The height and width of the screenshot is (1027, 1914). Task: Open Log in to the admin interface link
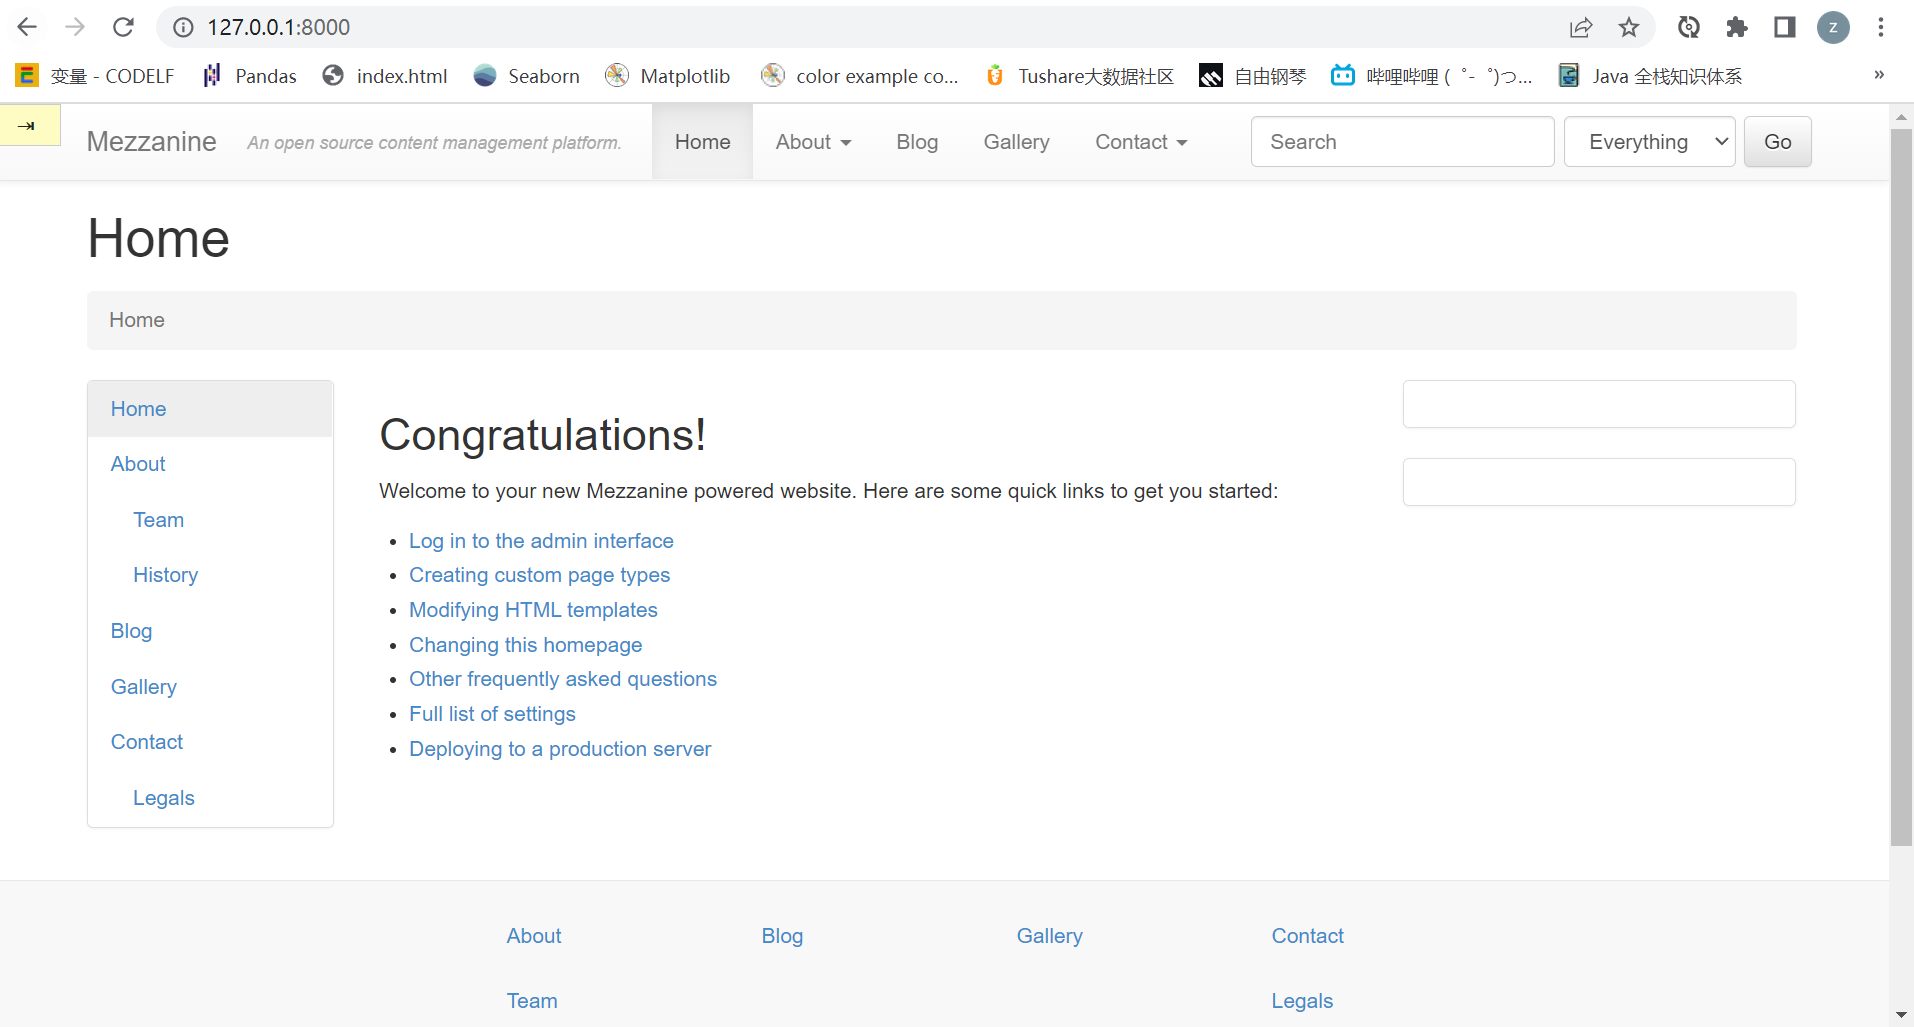[x=541, y=541]
